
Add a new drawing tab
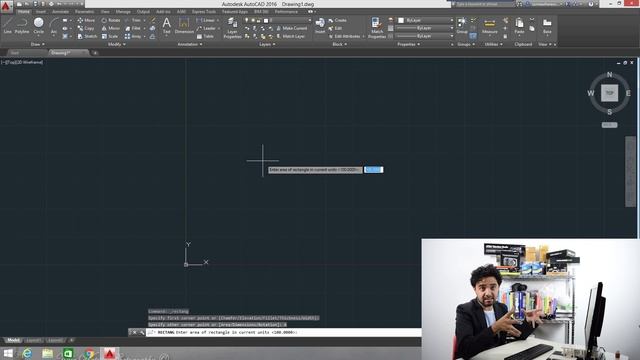[x=95, y=53]
